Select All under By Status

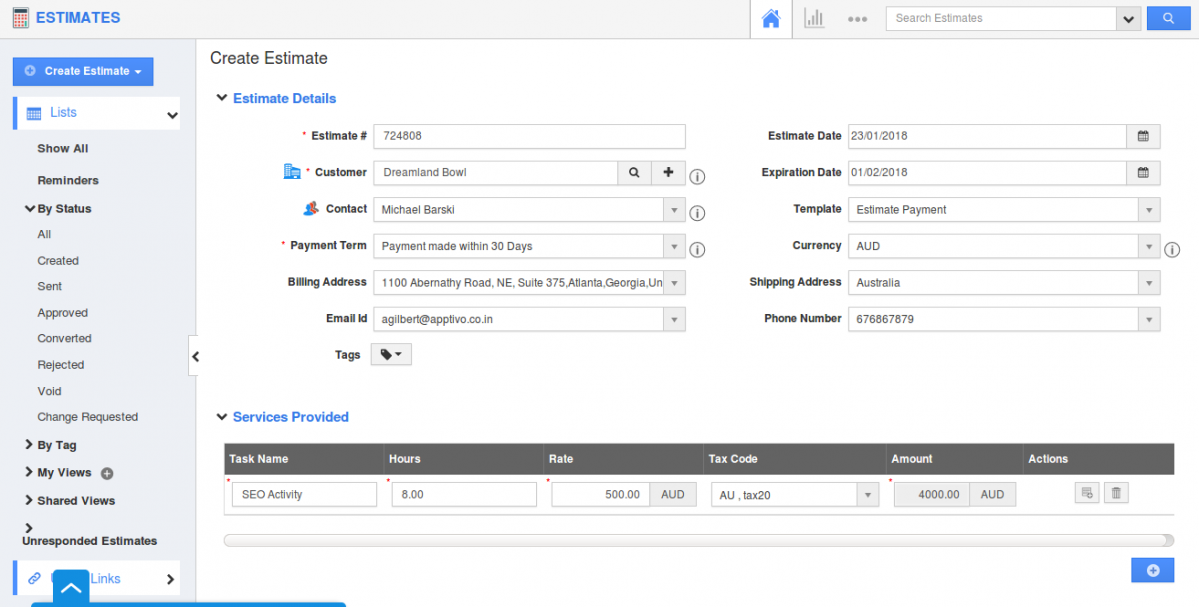tap(44, 235)
